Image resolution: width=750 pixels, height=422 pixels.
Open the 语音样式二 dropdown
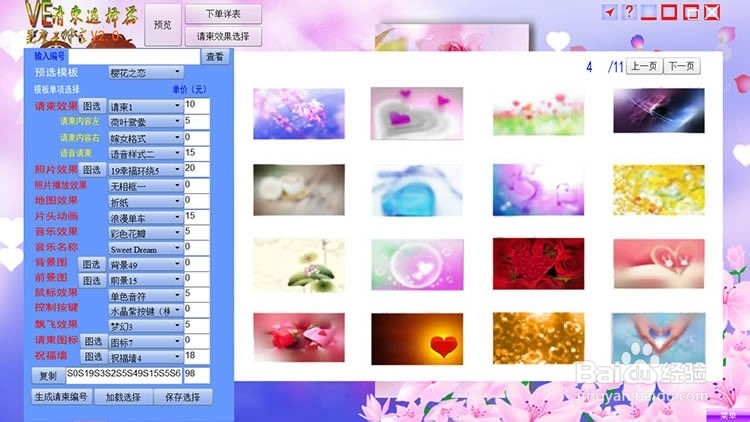(145, 154)
